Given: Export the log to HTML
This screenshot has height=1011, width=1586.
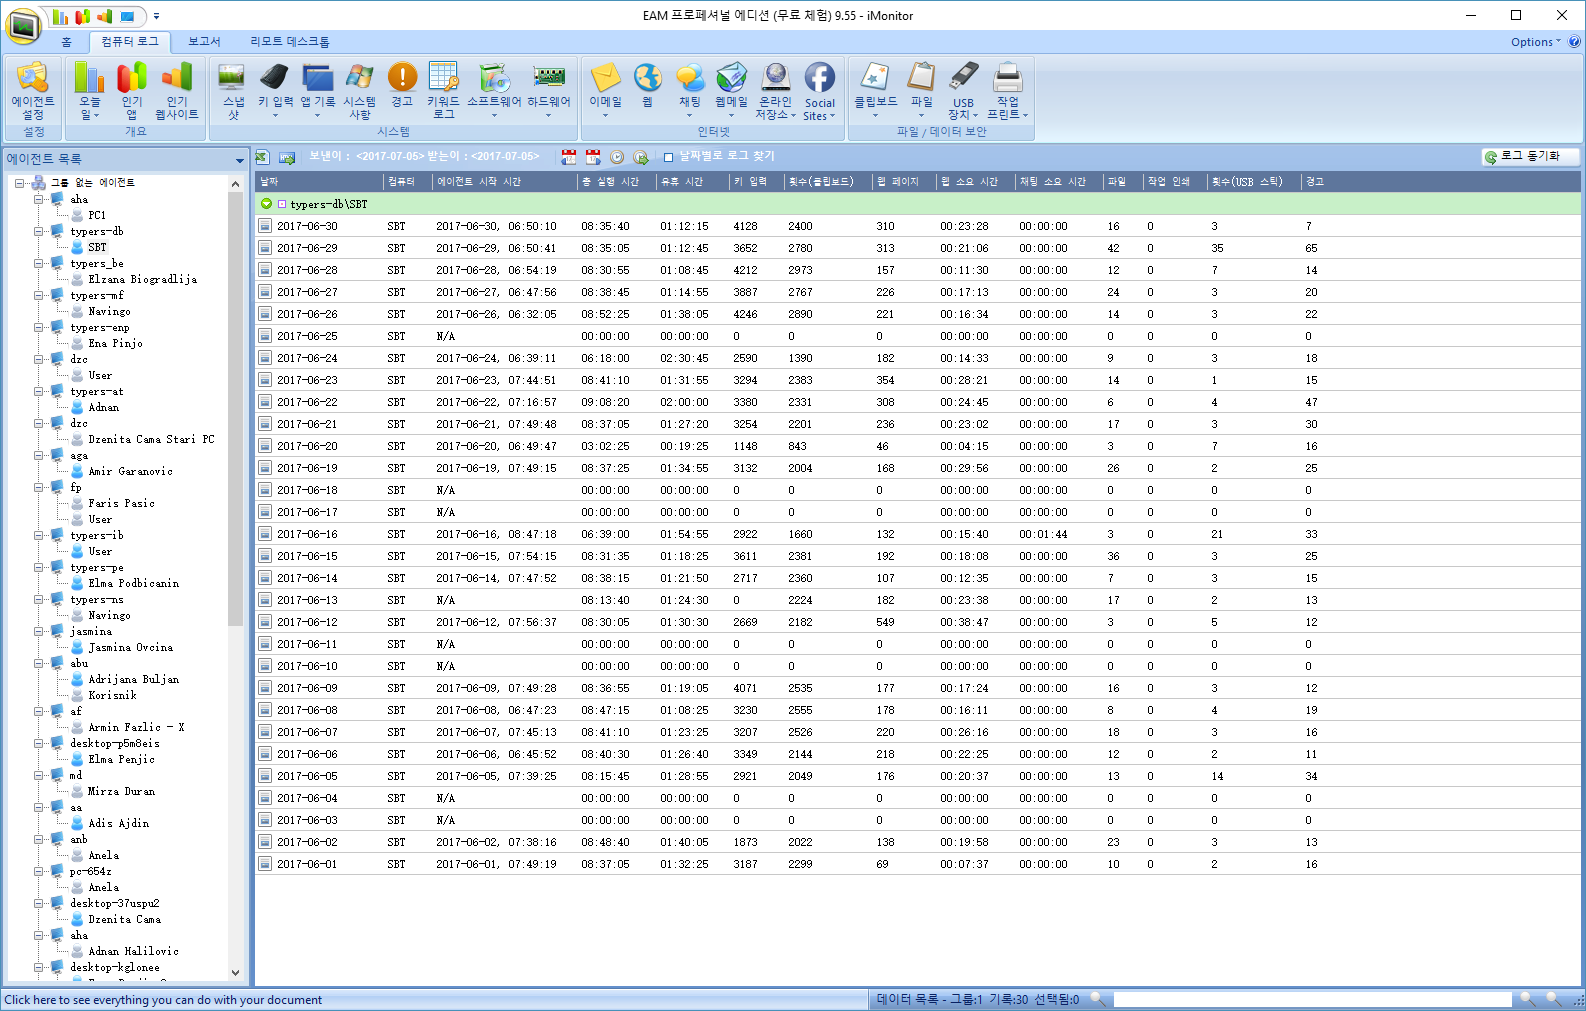Looking at the screenshot, I should 287,157.
